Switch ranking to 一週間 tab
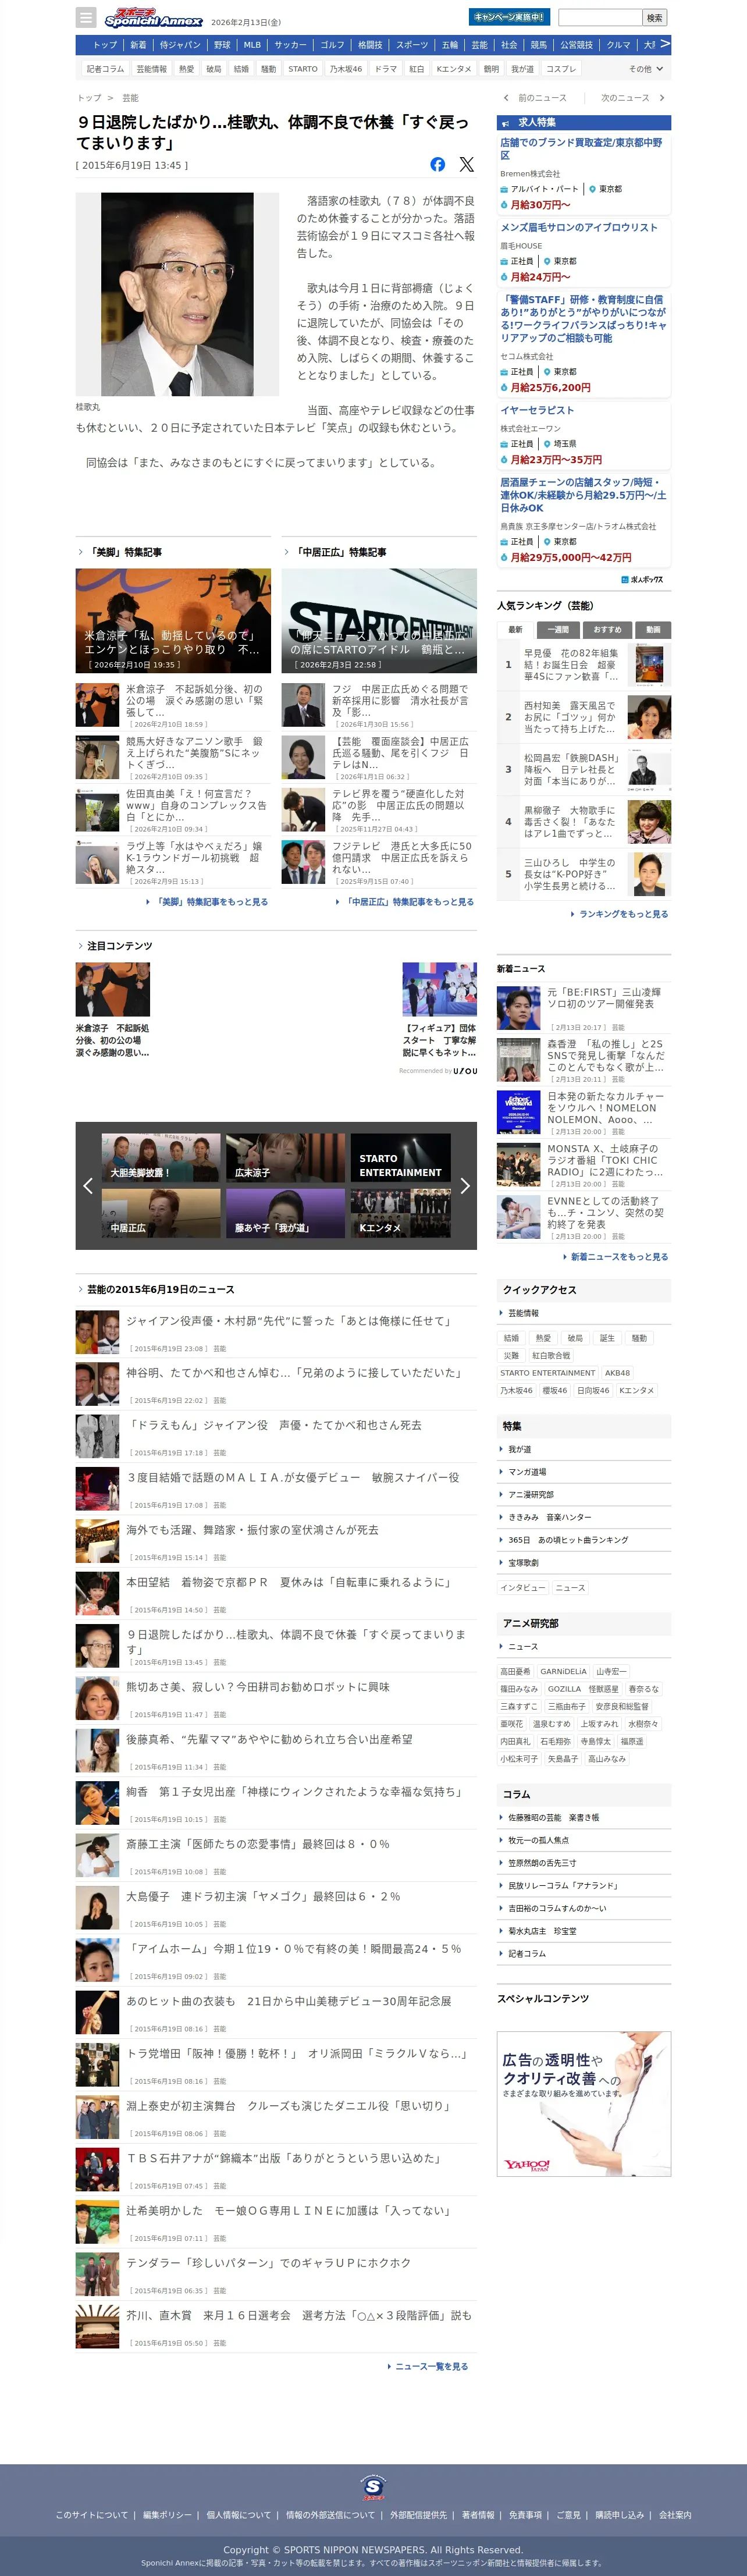Image resolution: width=747 pixels, height=2576 pixels. click(557, 630)
